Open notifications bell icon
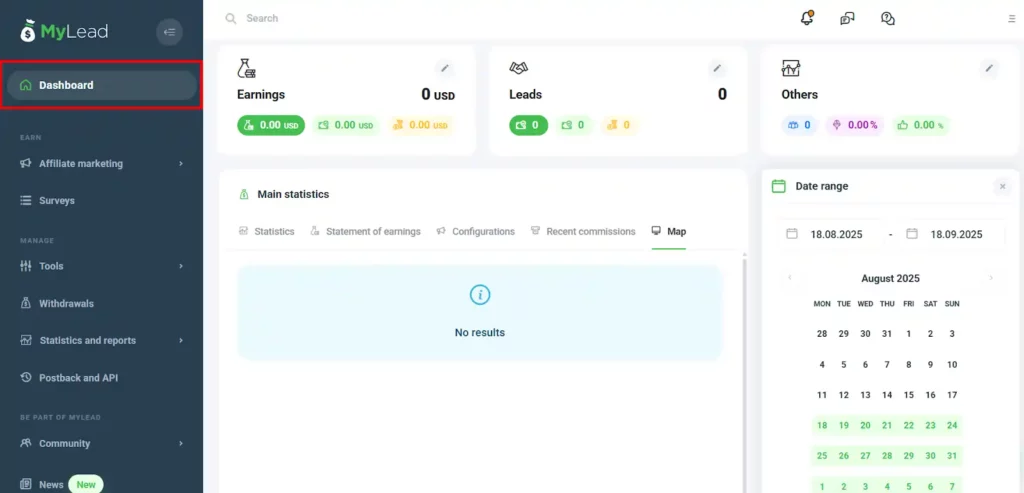 (807, 18)
